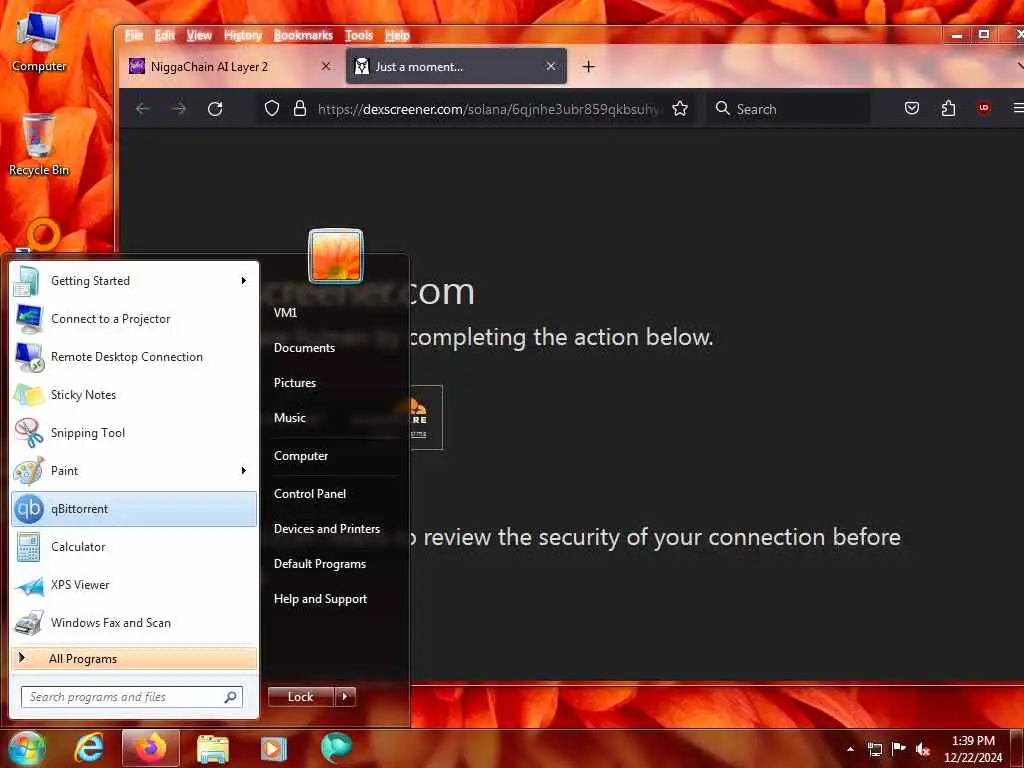1024x768 pixels.
Task: Open the Action Center flag icon
Action: [899, 748]
